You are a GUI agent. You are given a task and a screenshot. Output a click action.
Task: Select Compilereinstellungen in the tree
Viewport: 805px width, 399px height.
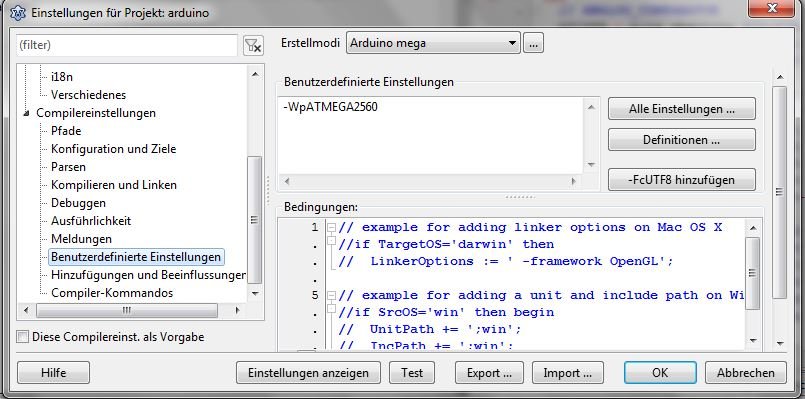(95, 113)
